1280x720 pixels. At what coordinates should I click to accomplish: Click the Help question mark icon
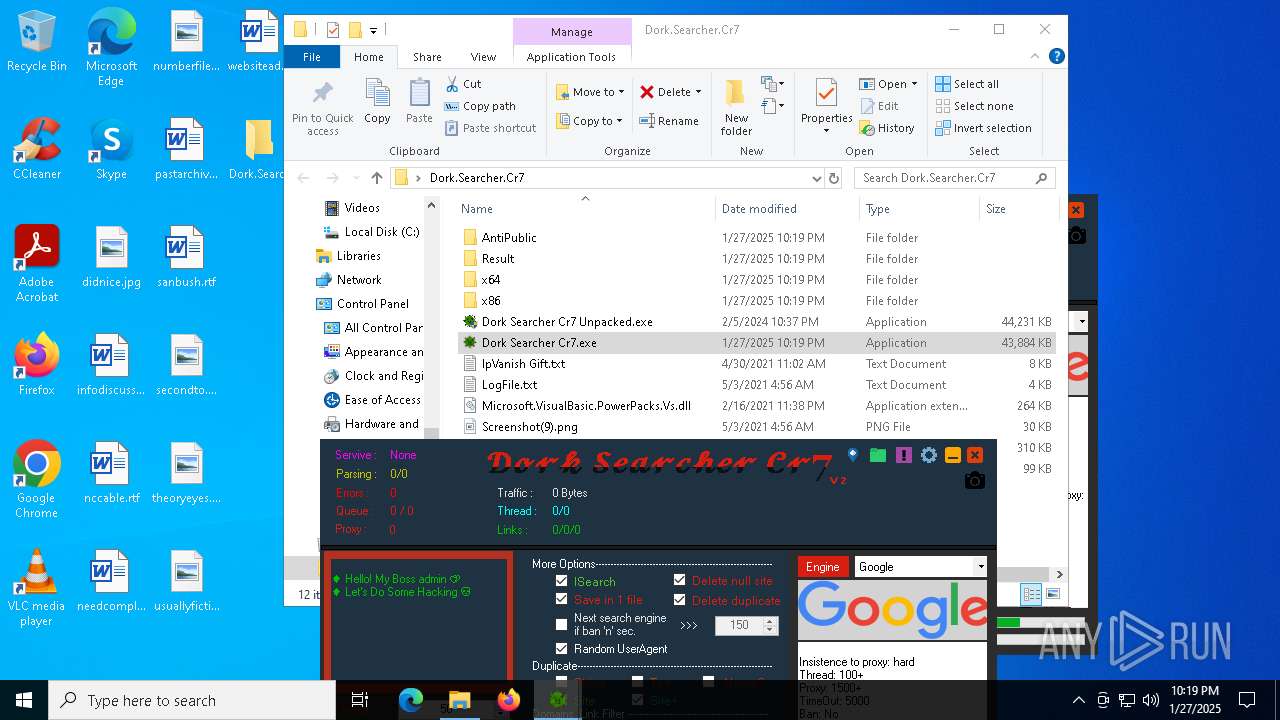(x=1057, y=57)
